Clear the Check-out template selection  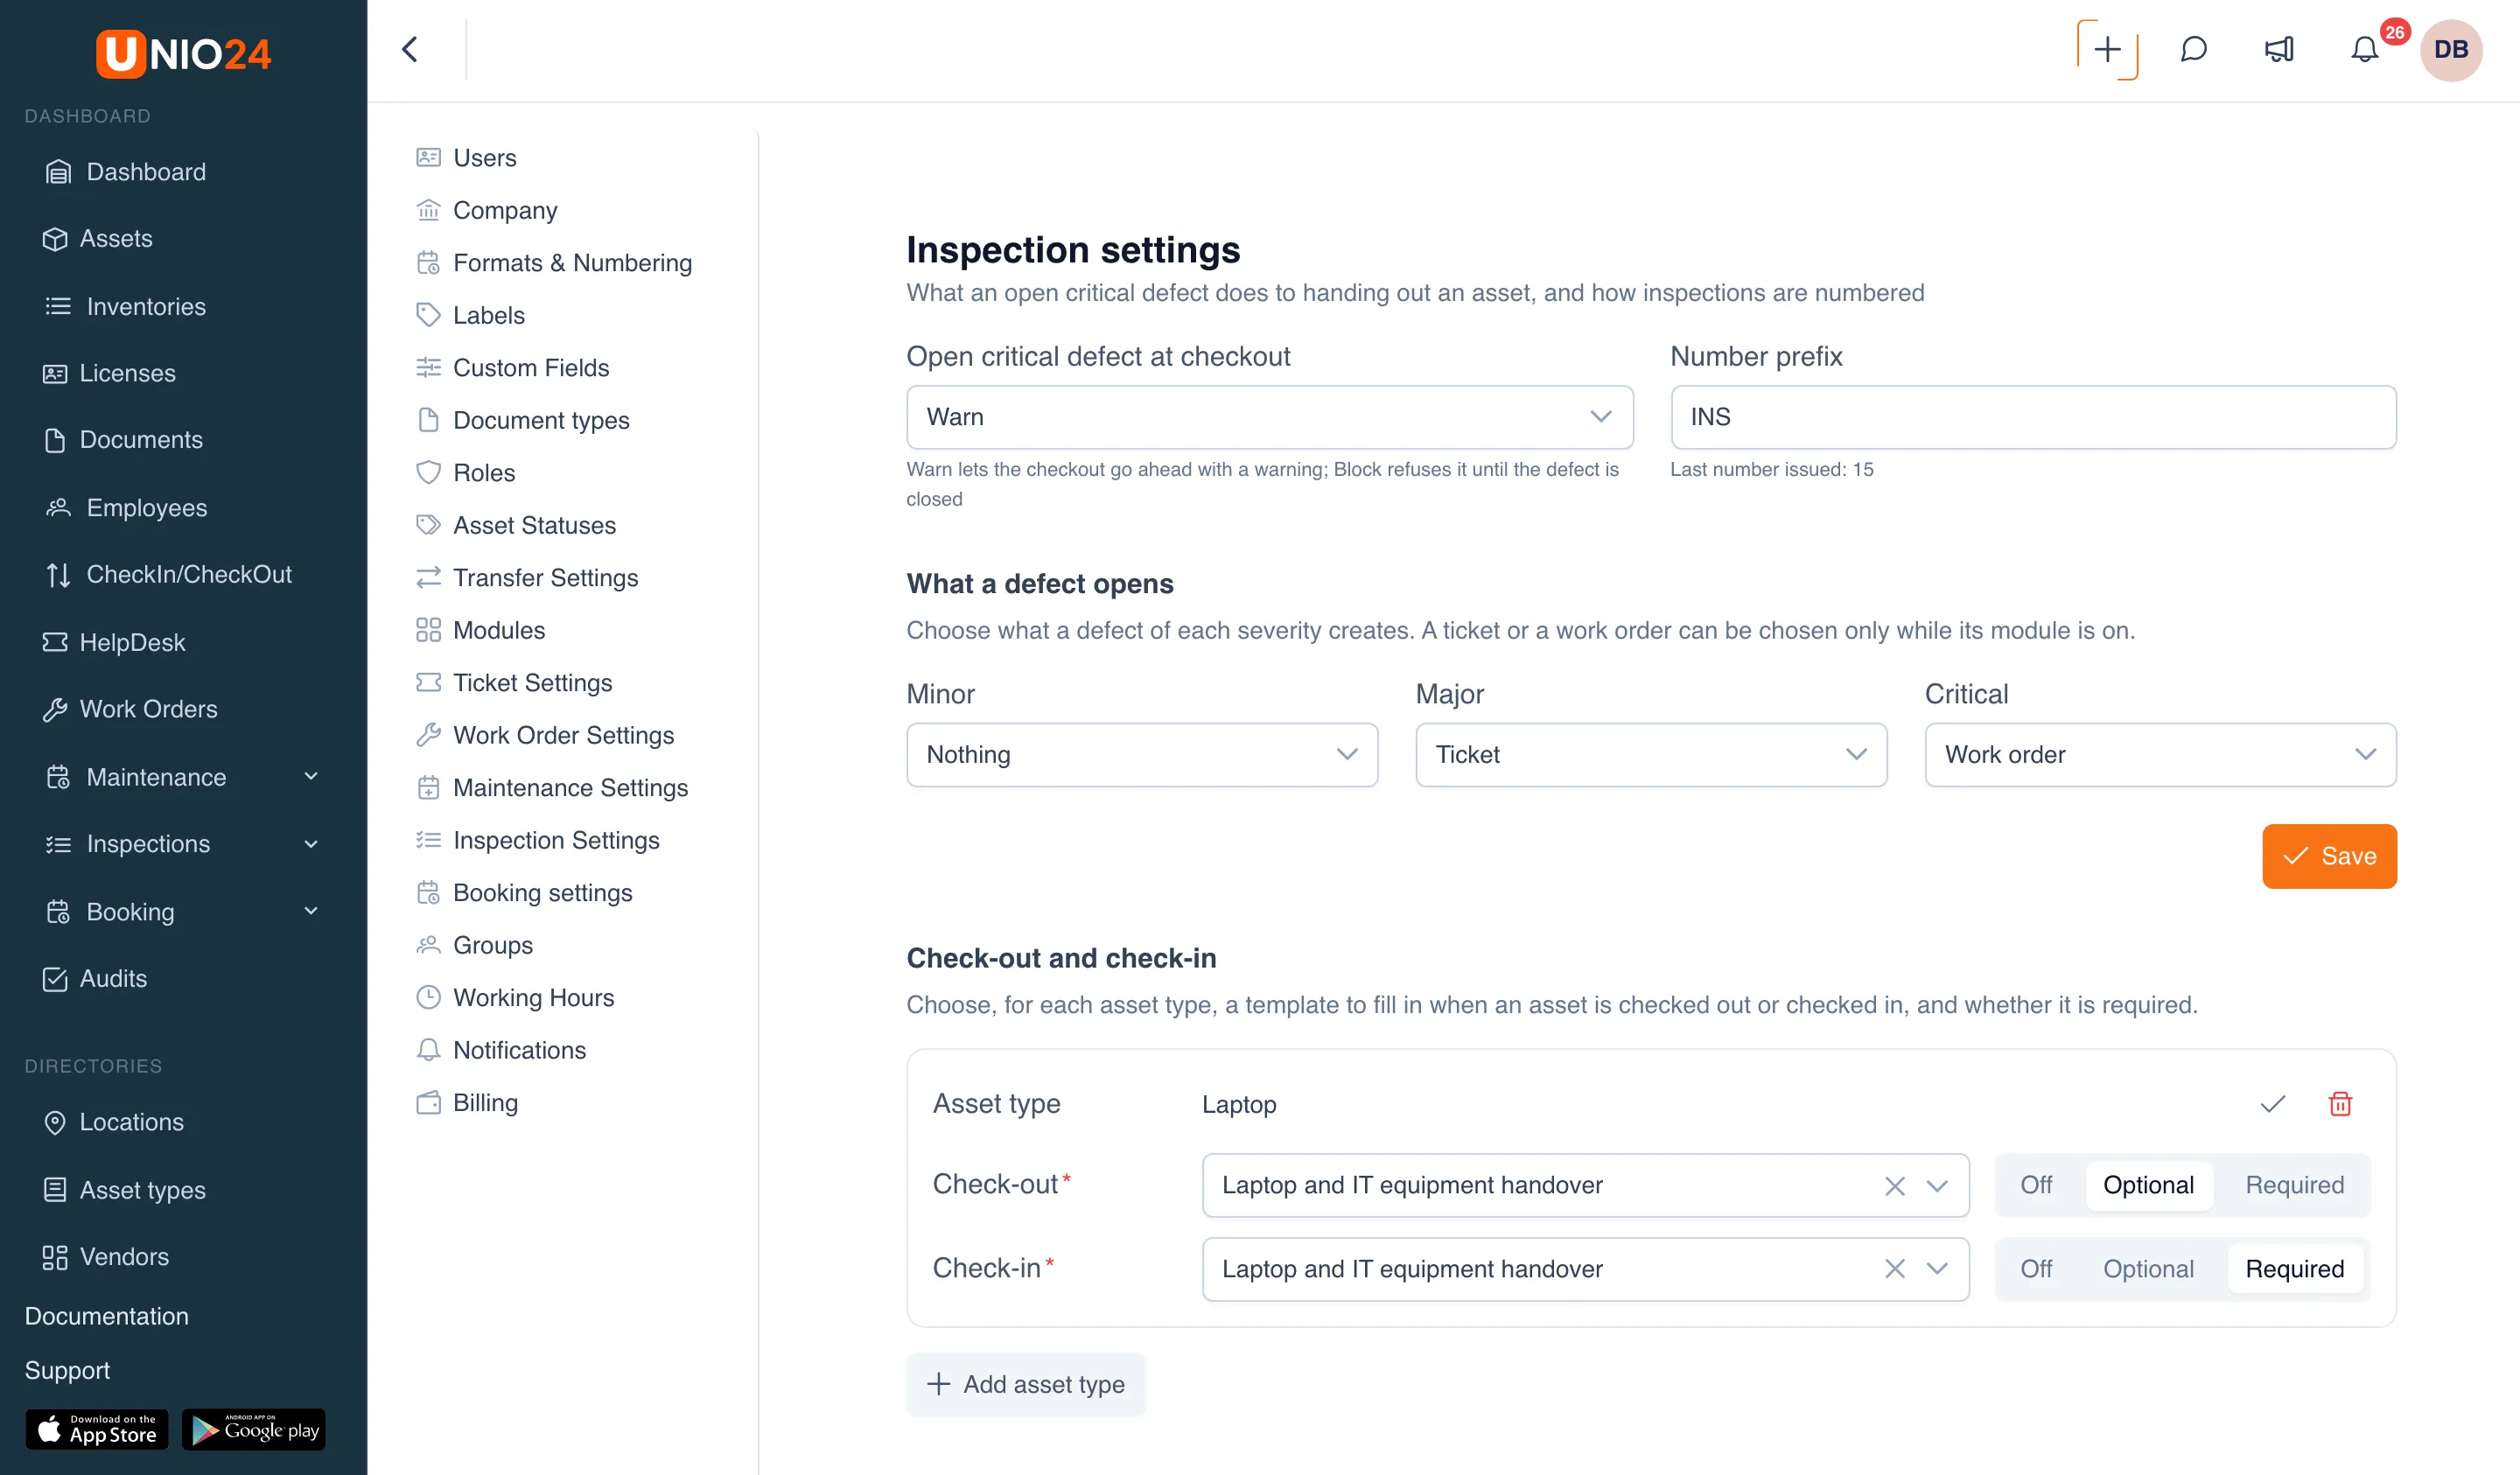click(x=1894, y=1185)
